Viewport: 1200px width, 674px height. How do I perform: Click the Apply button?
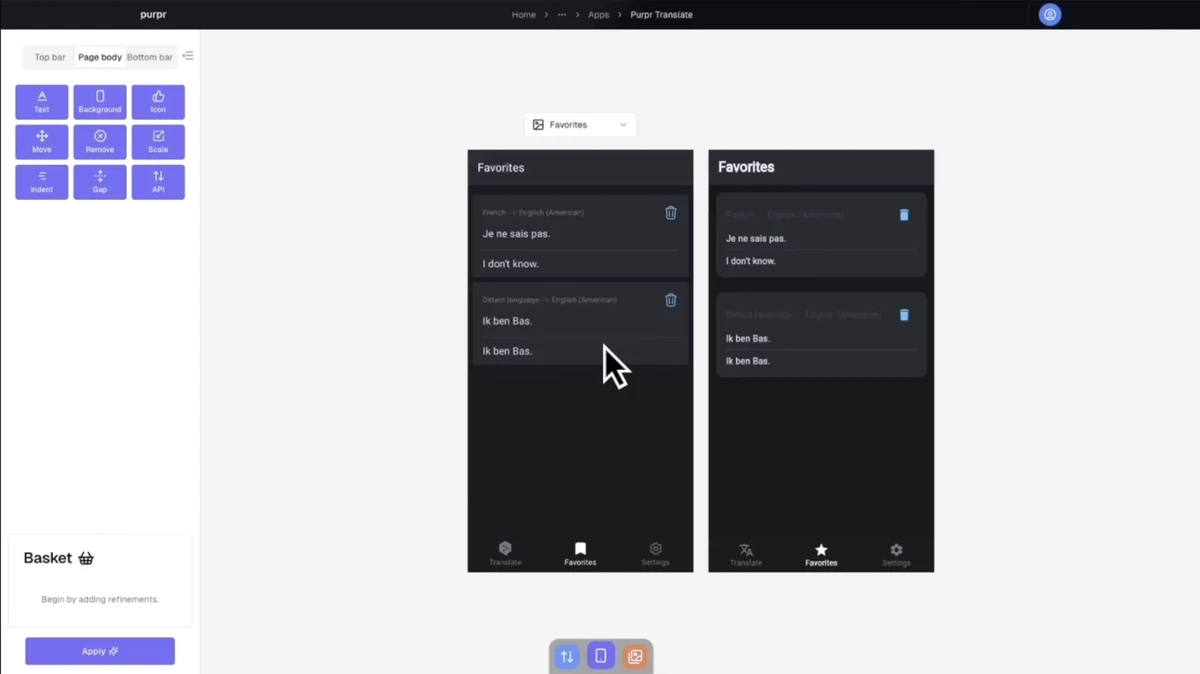pos(100,651)
